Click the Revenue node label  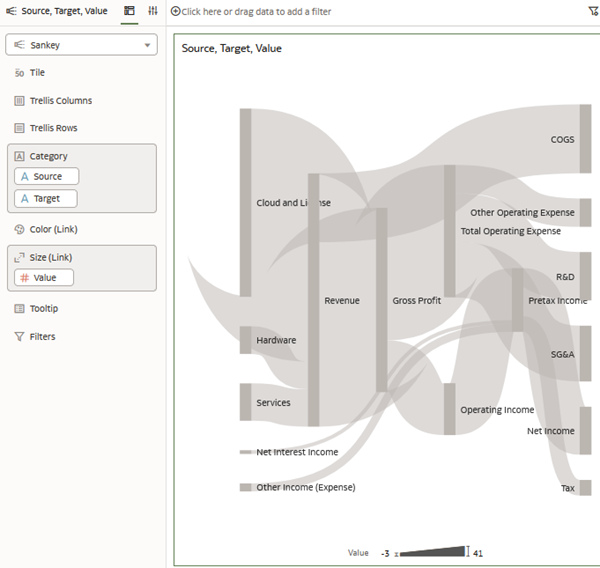pos(342,300)
